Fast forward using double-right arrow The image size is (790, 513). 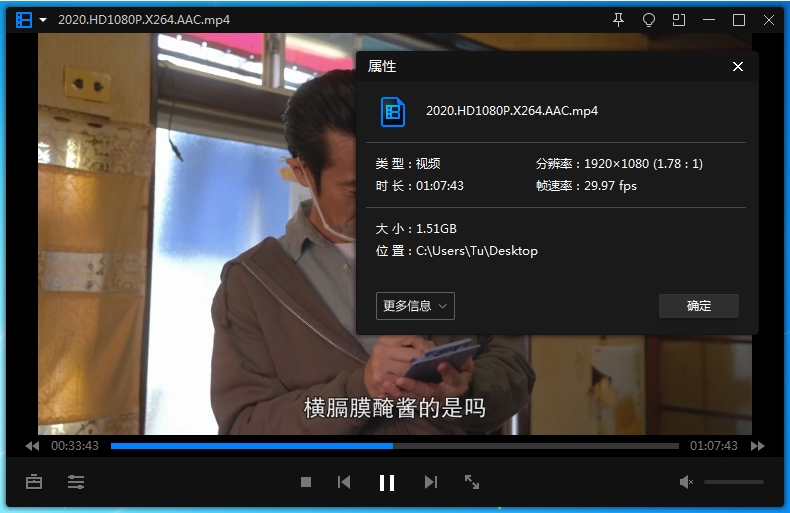tap(758, 446)
